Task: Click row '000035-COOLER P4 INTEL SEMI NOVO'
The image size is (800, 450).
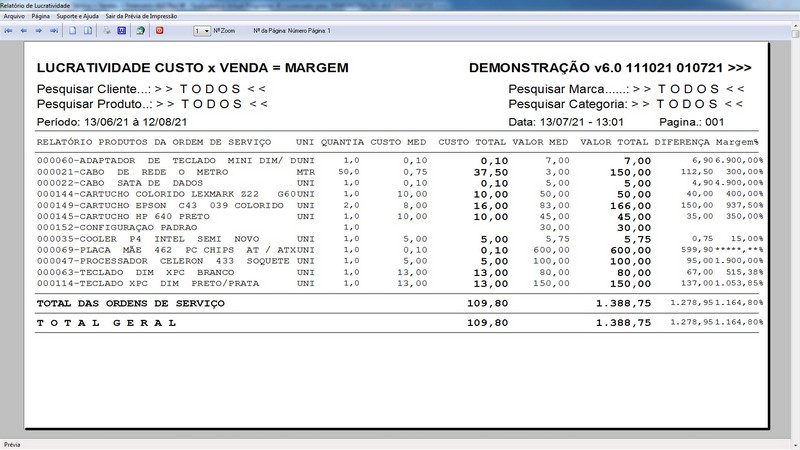Action: [400, 239]
